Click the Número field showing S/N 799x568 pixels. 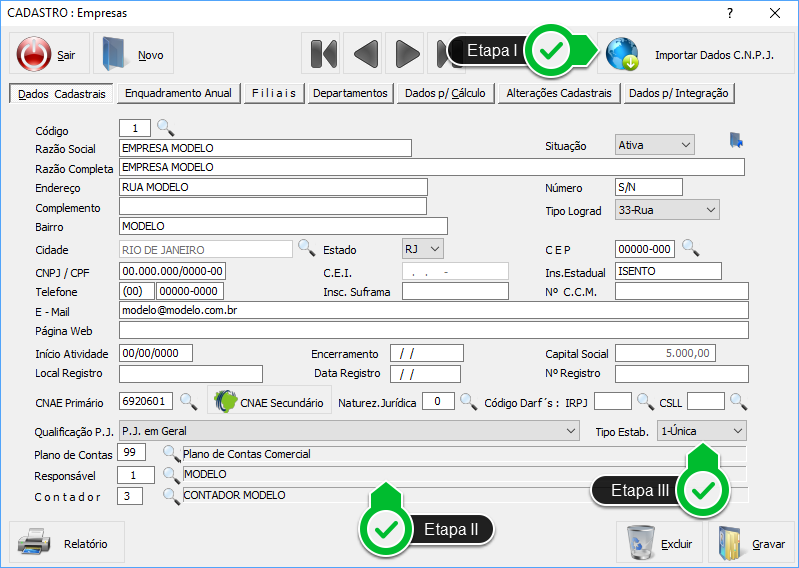[649, 187]
